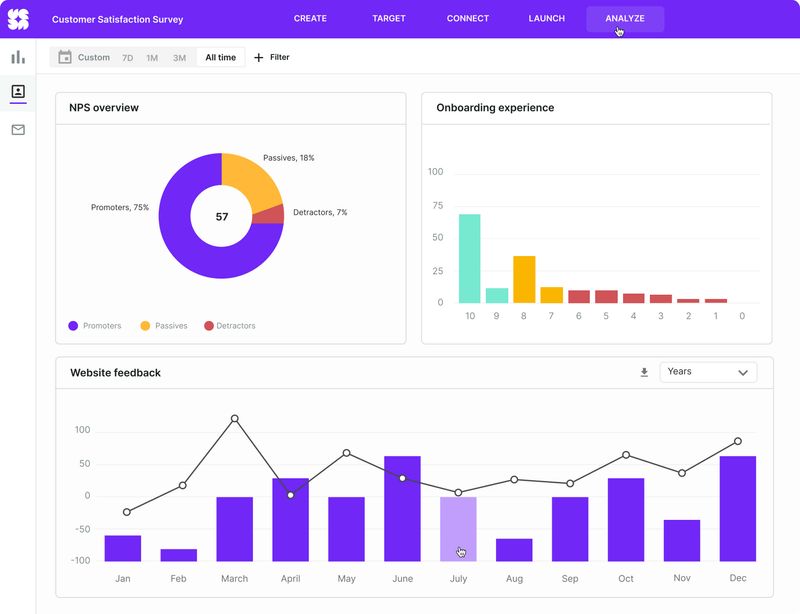
Task: Open the ANALYZE tab
Action: (x=625, y=19)
